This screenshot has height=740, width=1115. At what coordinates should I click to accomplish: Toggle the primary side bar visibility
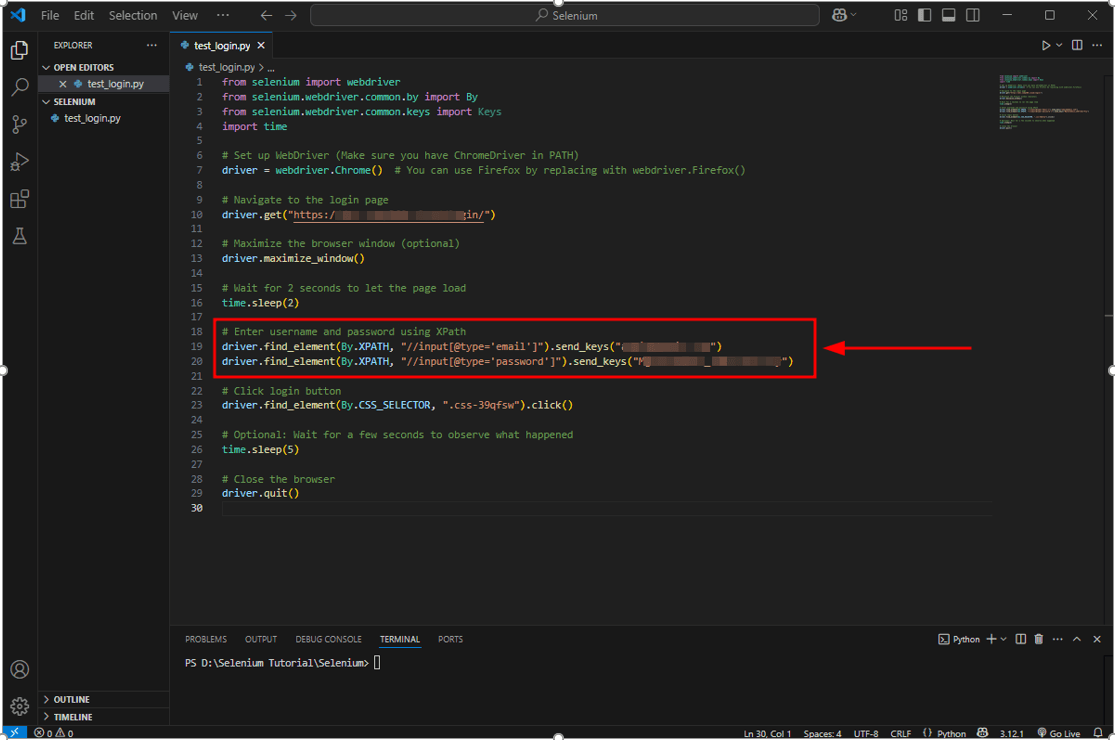click(x=924, y=15)
